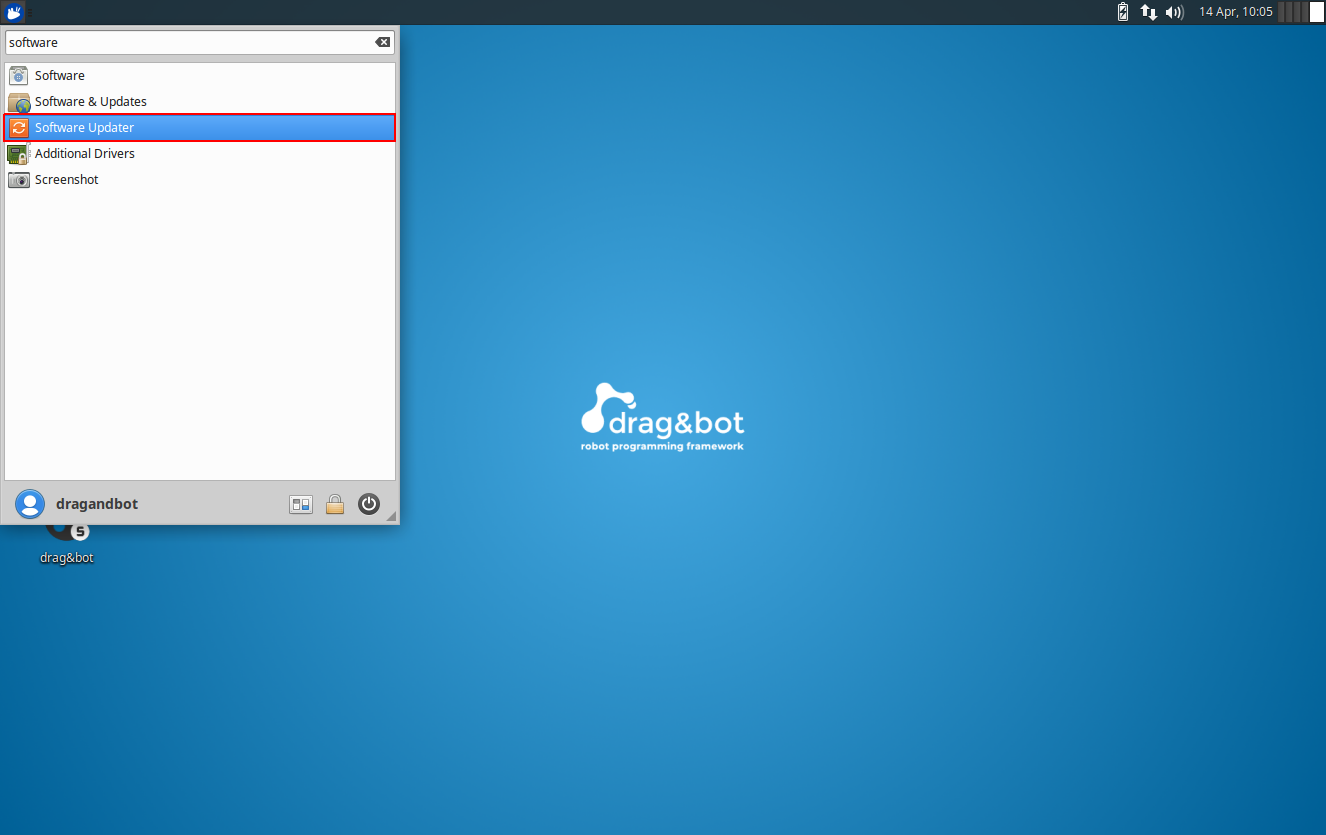The height and width of the screenshot is (835, 1326).
Task: Click the menu resize grip in the corner
Action: pyautogui.click(x=391, y=516)
